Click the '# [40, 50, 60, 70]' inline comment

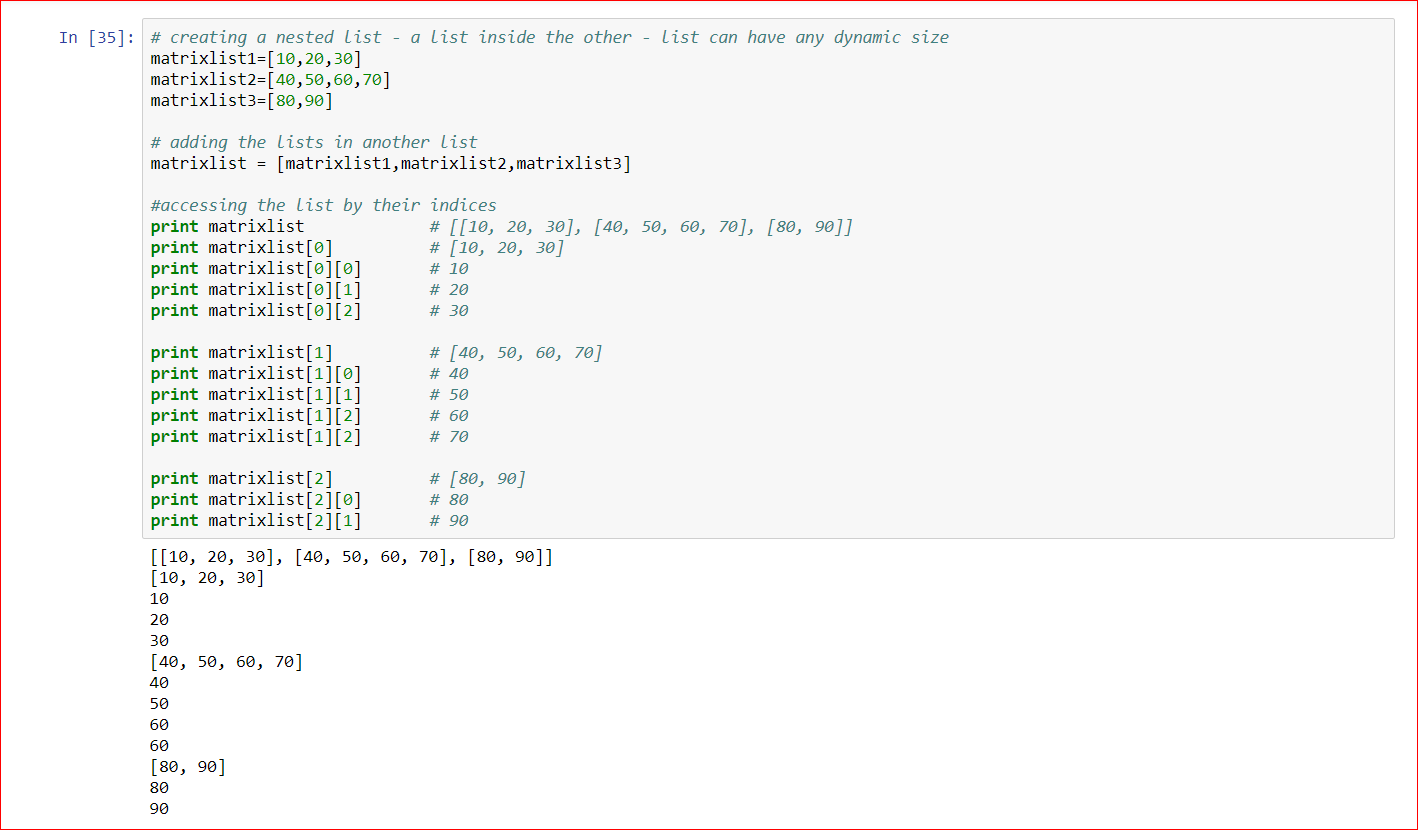click(516, 353)
